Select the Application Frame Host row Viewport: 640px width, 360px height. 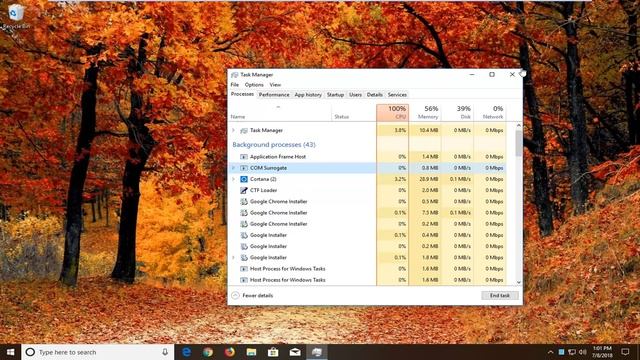(x=367, y=157)
